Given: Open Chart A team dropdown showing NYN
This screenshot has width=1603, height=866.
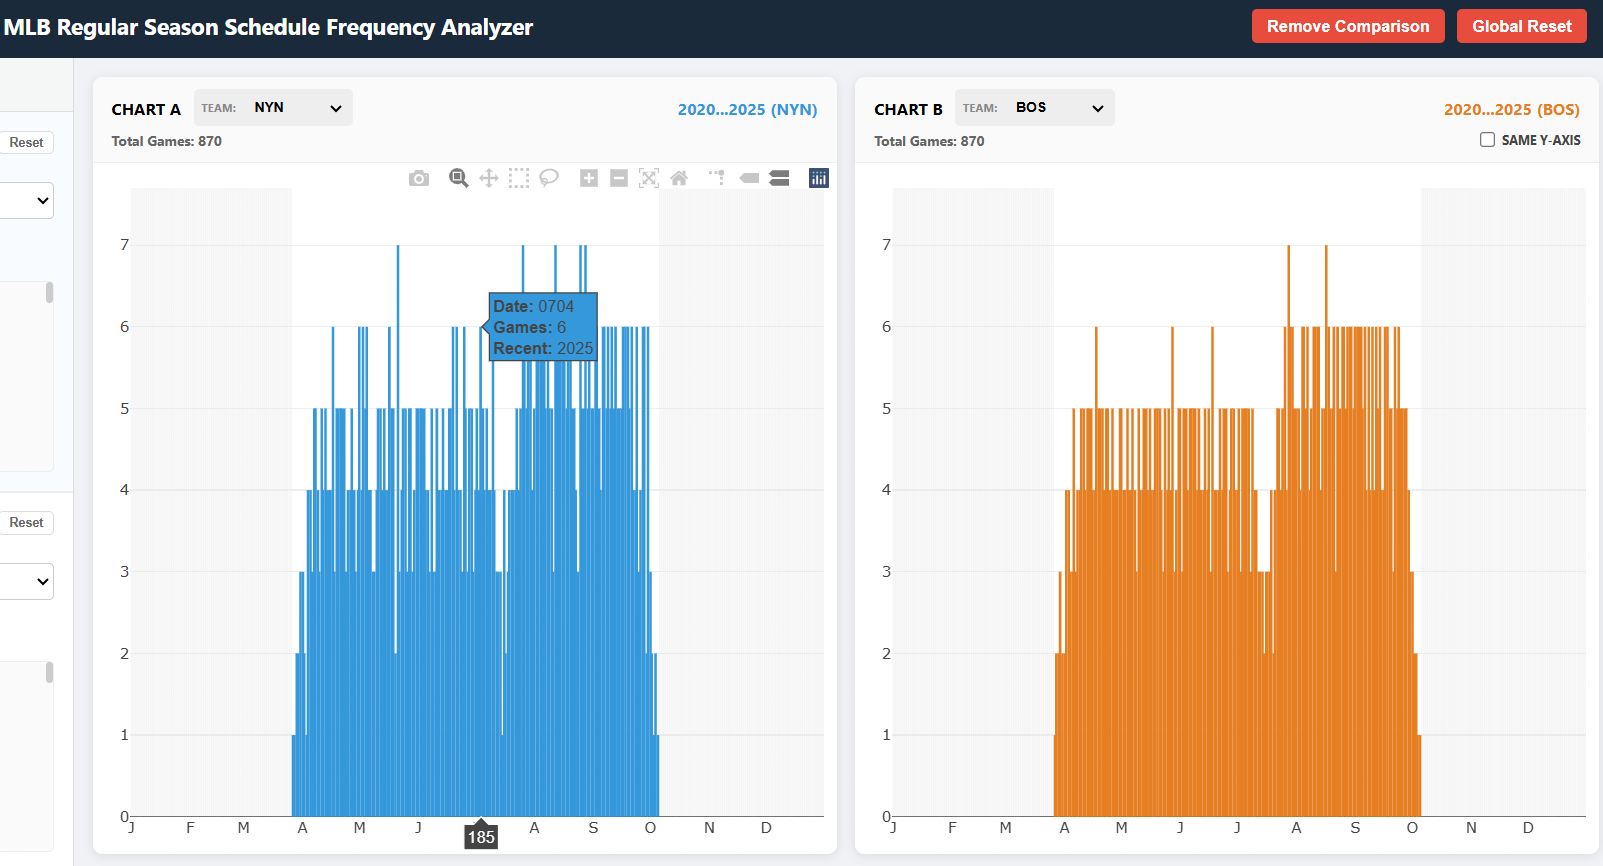Looking at the screenshot, I should pyautogui.click(x=297, y=108).
